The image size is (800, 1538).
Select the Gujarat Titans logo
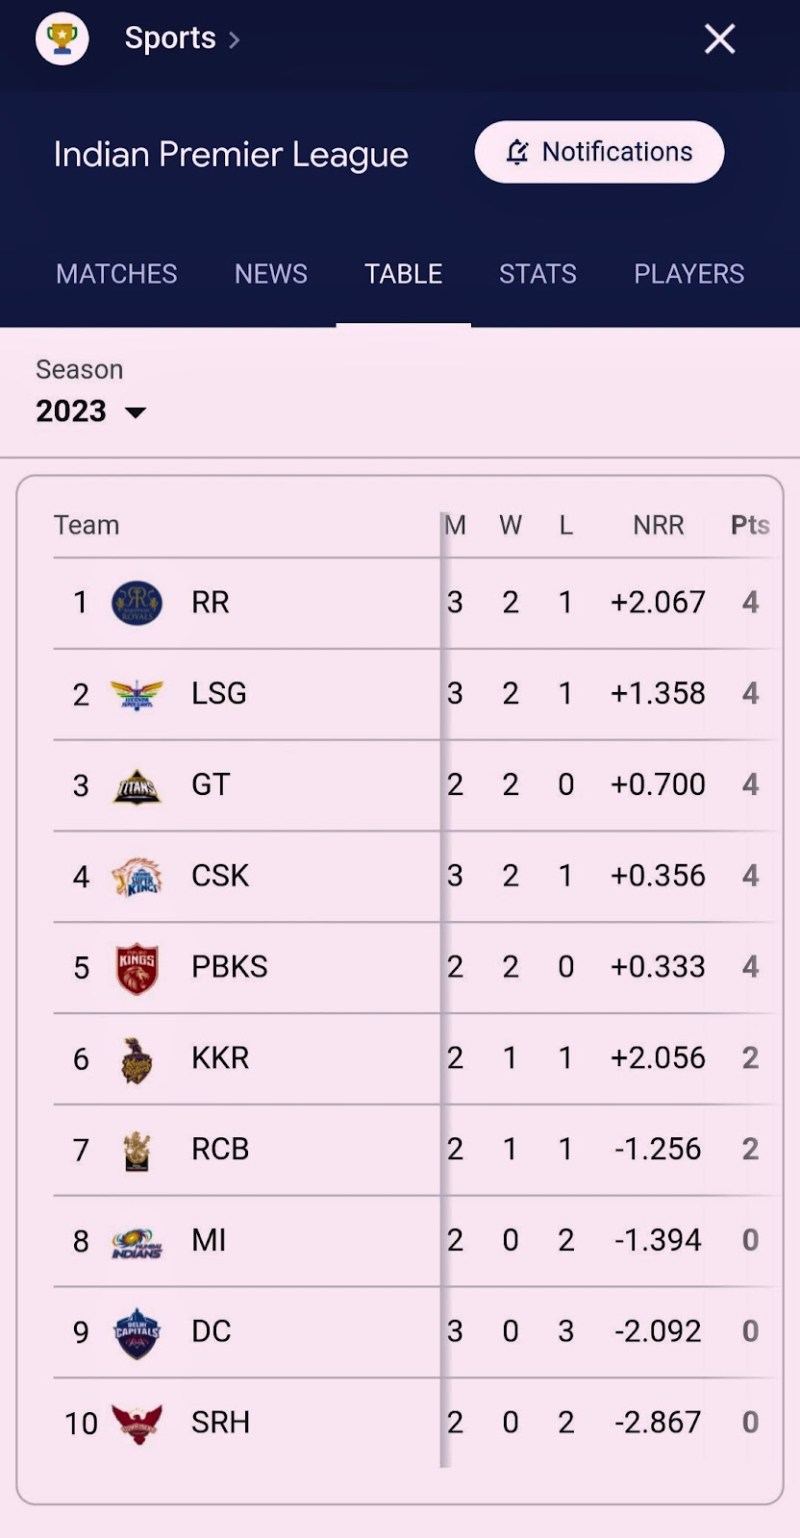tap(137, 786)
